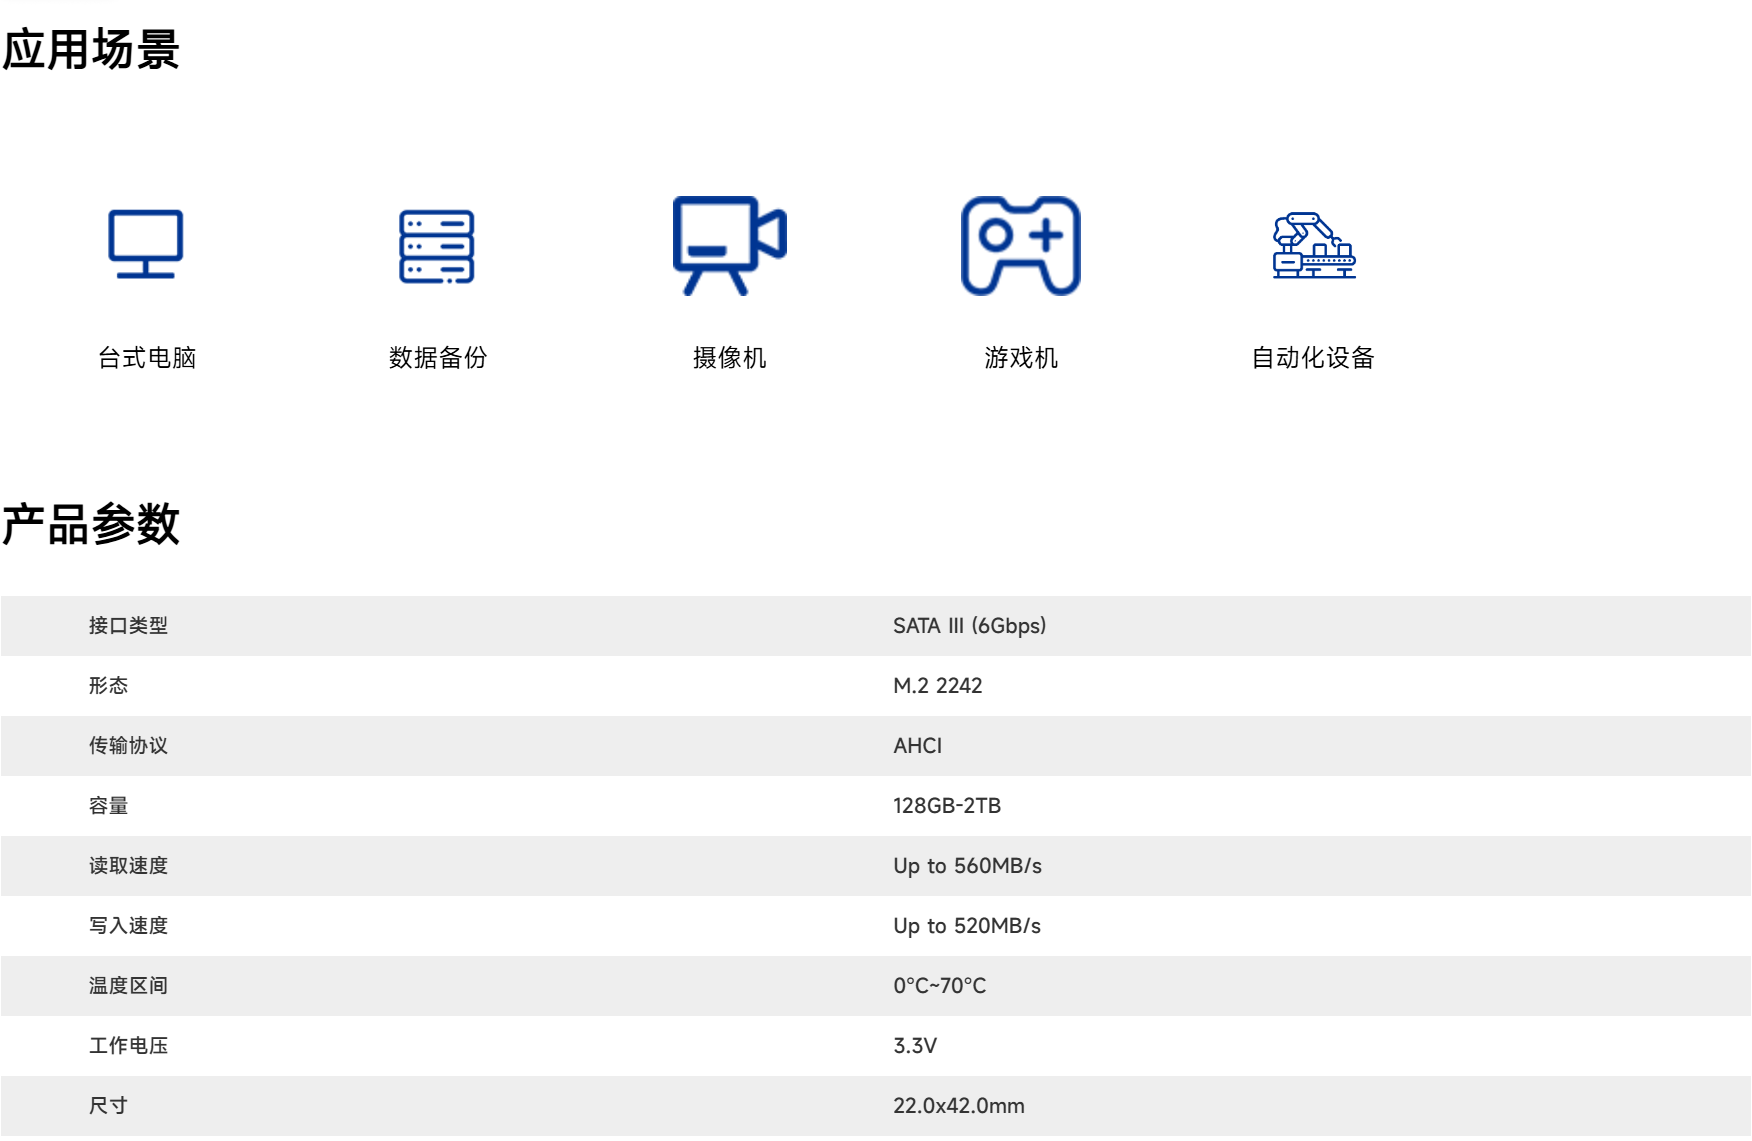Select the AHCI protocol value
The height and width of the screenshot is (1141, 1752).
(x=917, y=746)
